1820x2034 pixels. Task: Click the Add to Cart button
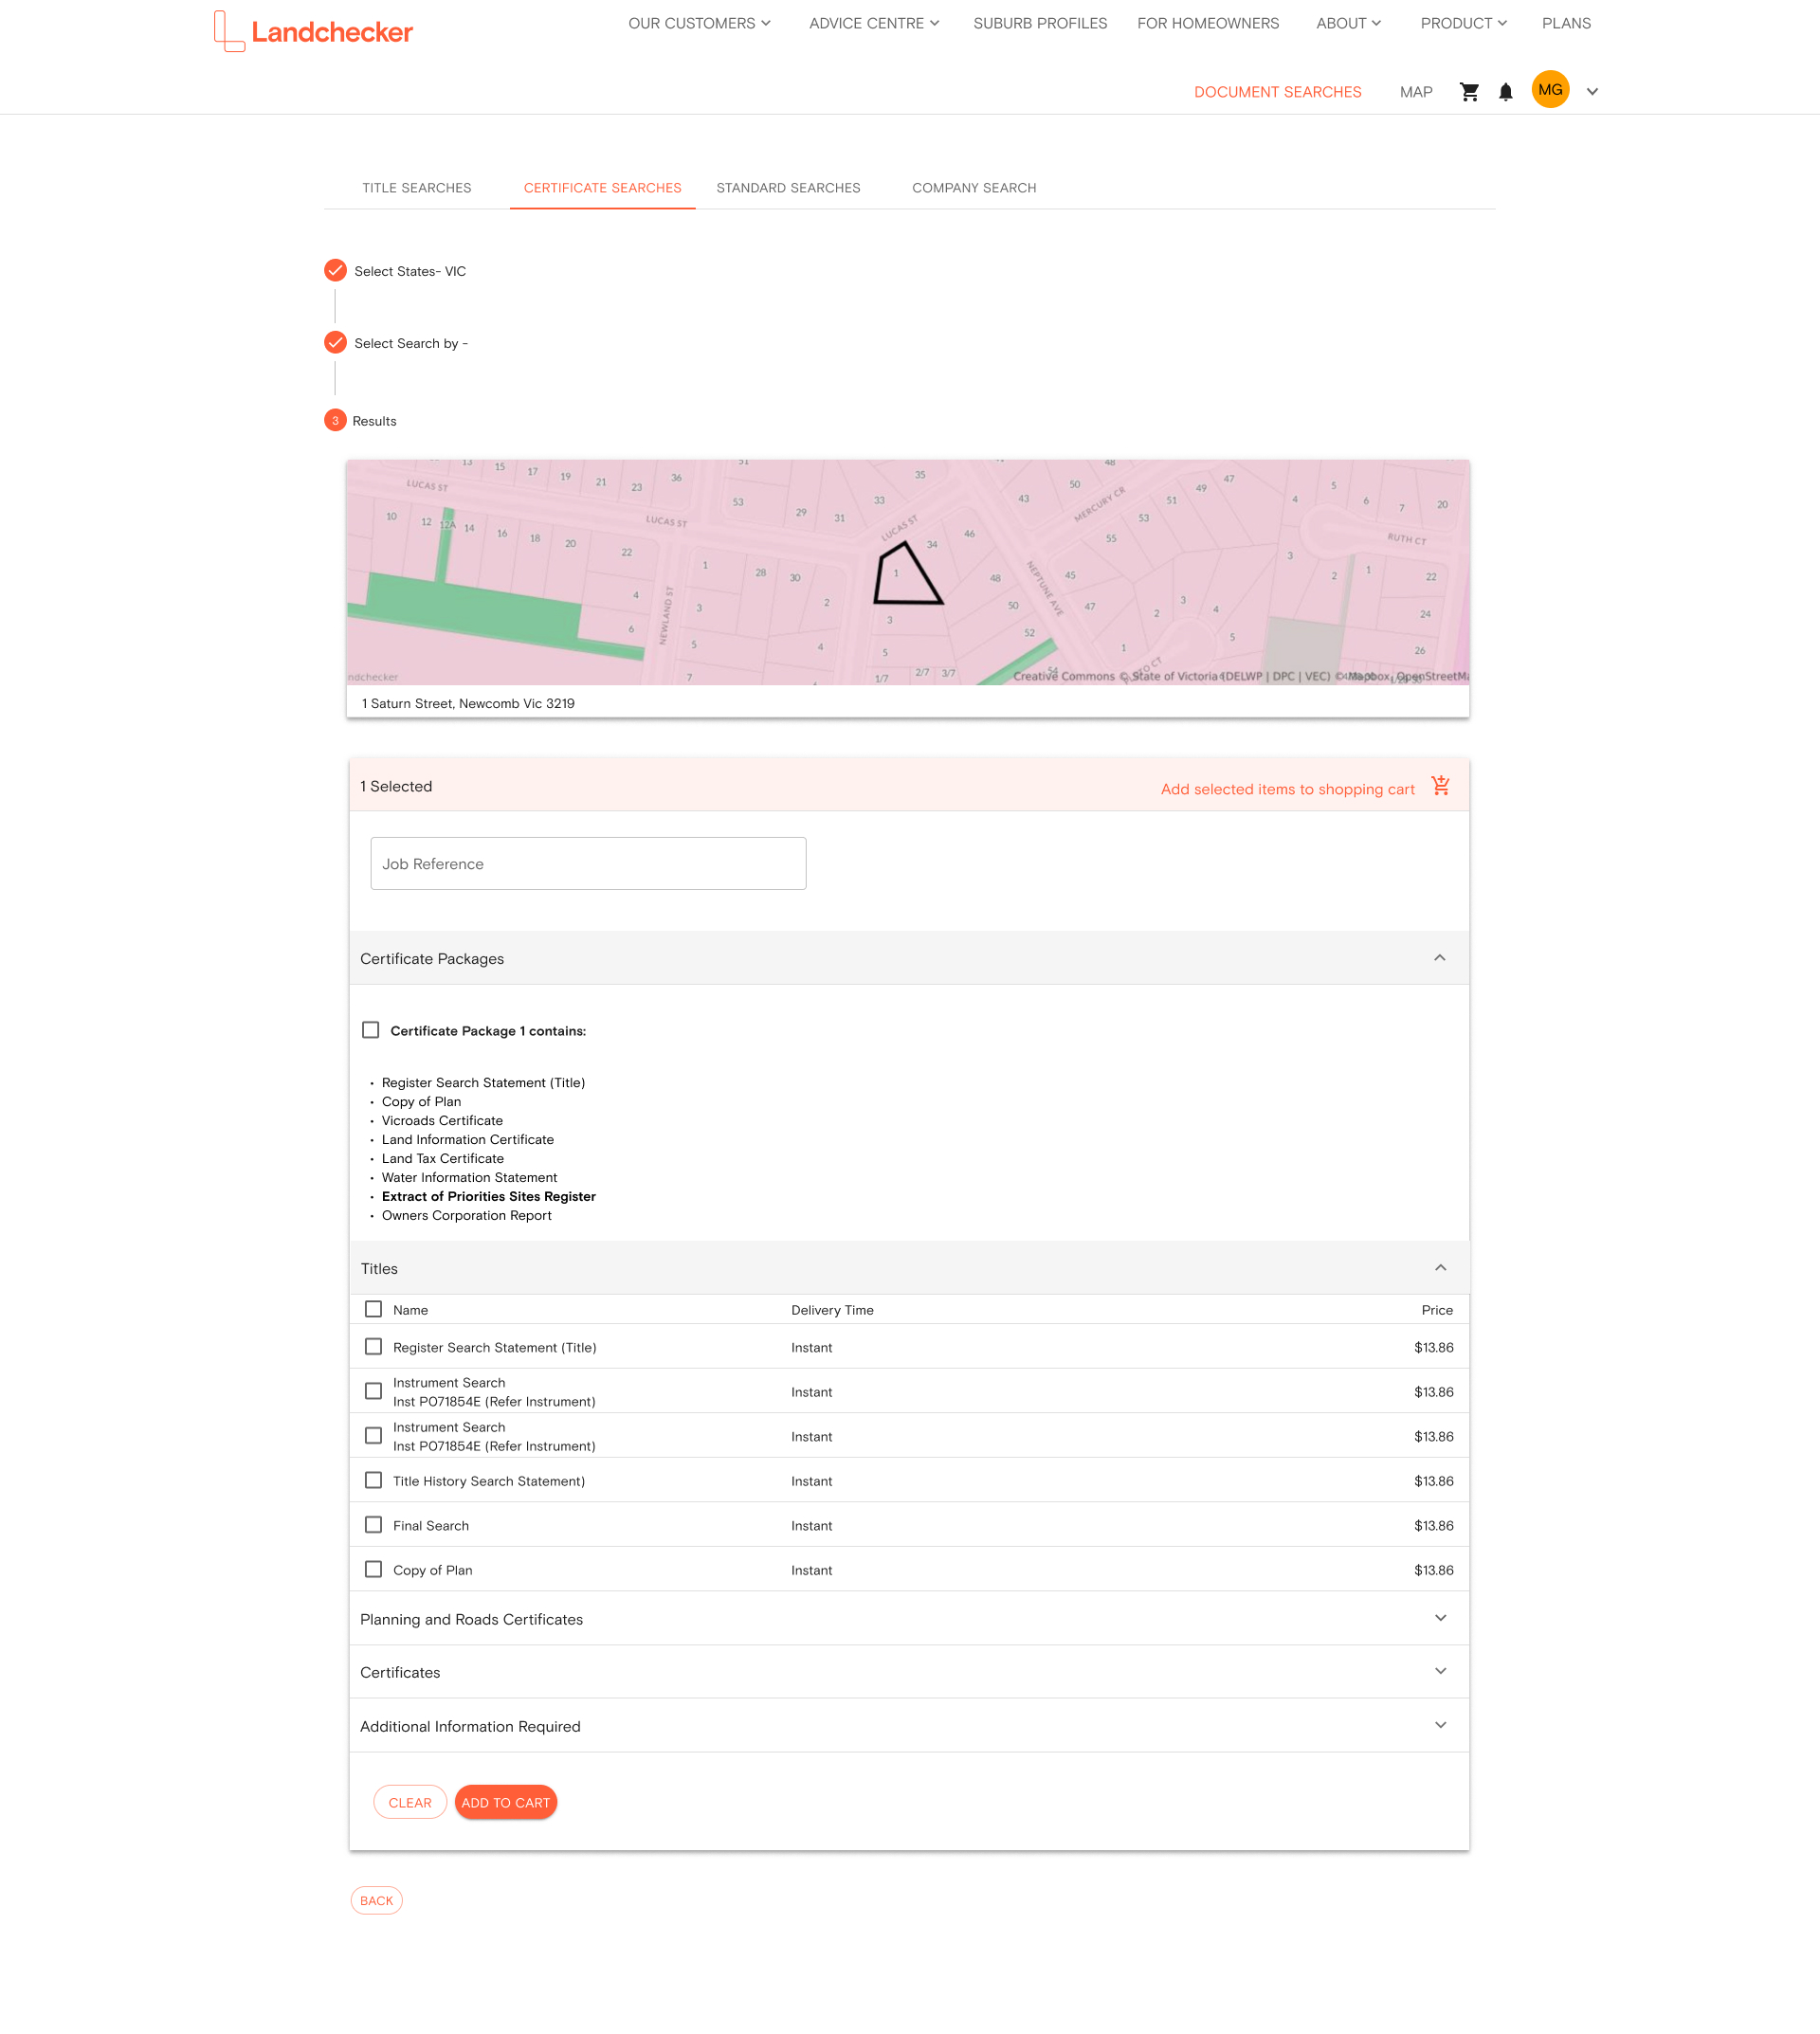point(506,1803)
